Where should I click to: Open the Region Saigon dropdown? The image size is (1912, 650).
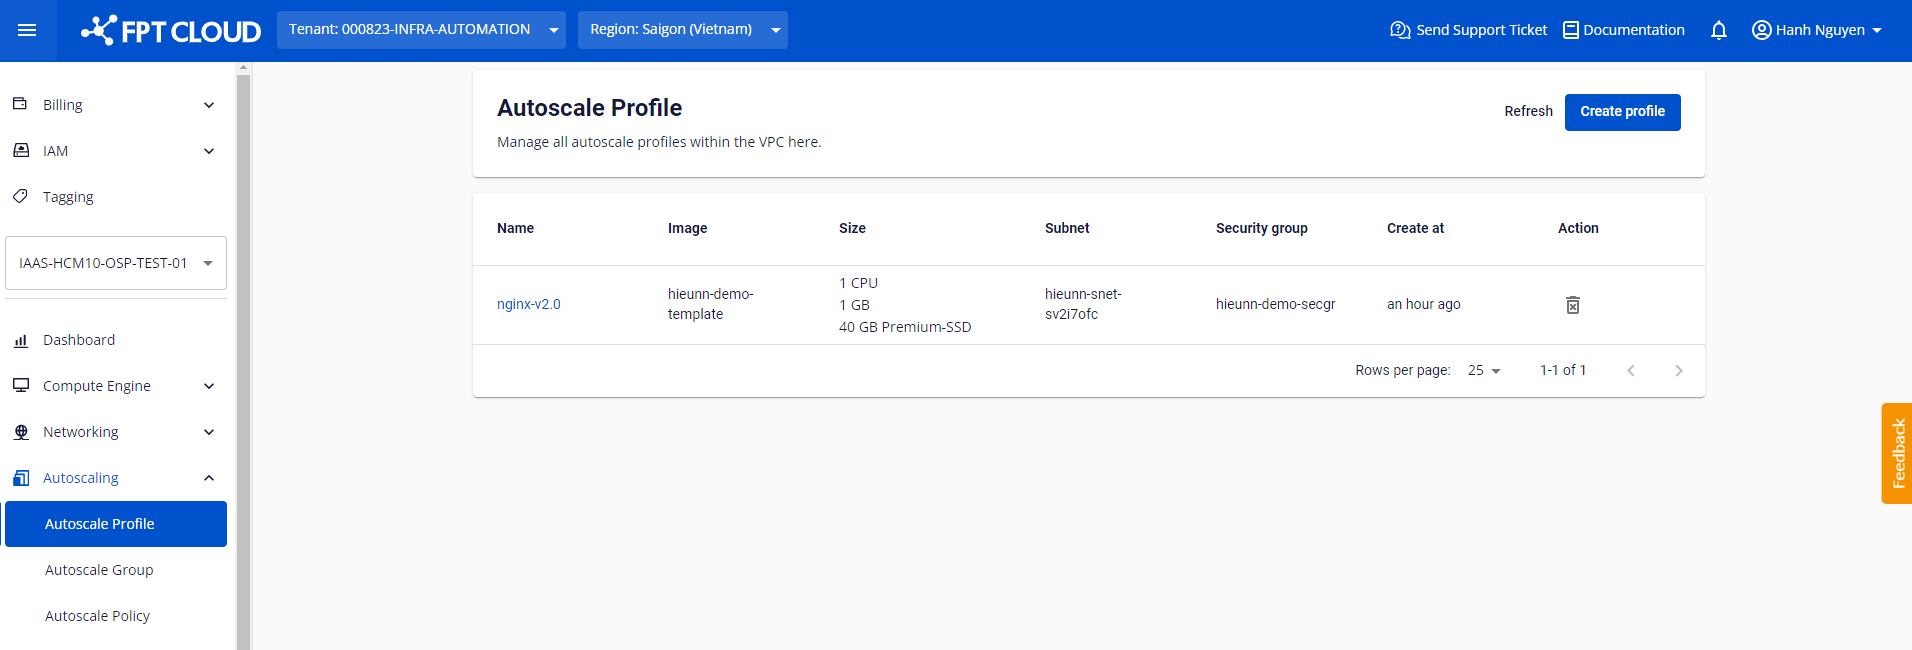point(682,30)
